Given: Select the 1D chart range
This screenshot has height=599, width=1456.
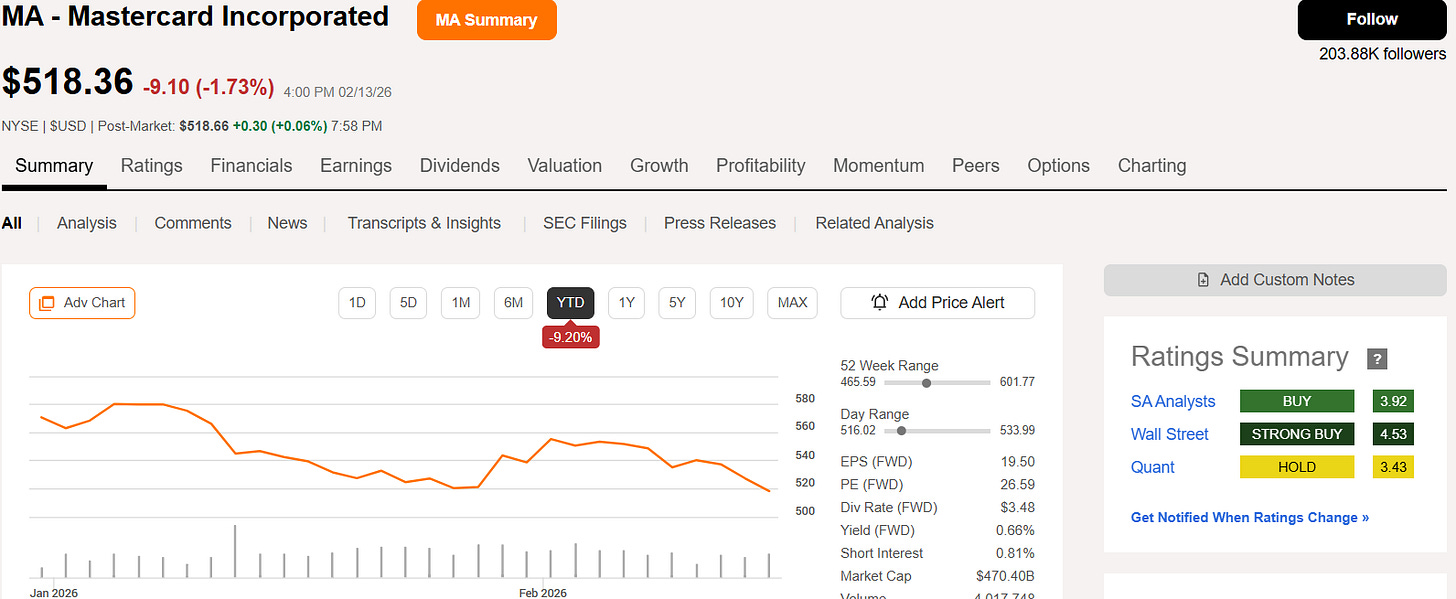Looking at the screenshot, I should point(357,303).
